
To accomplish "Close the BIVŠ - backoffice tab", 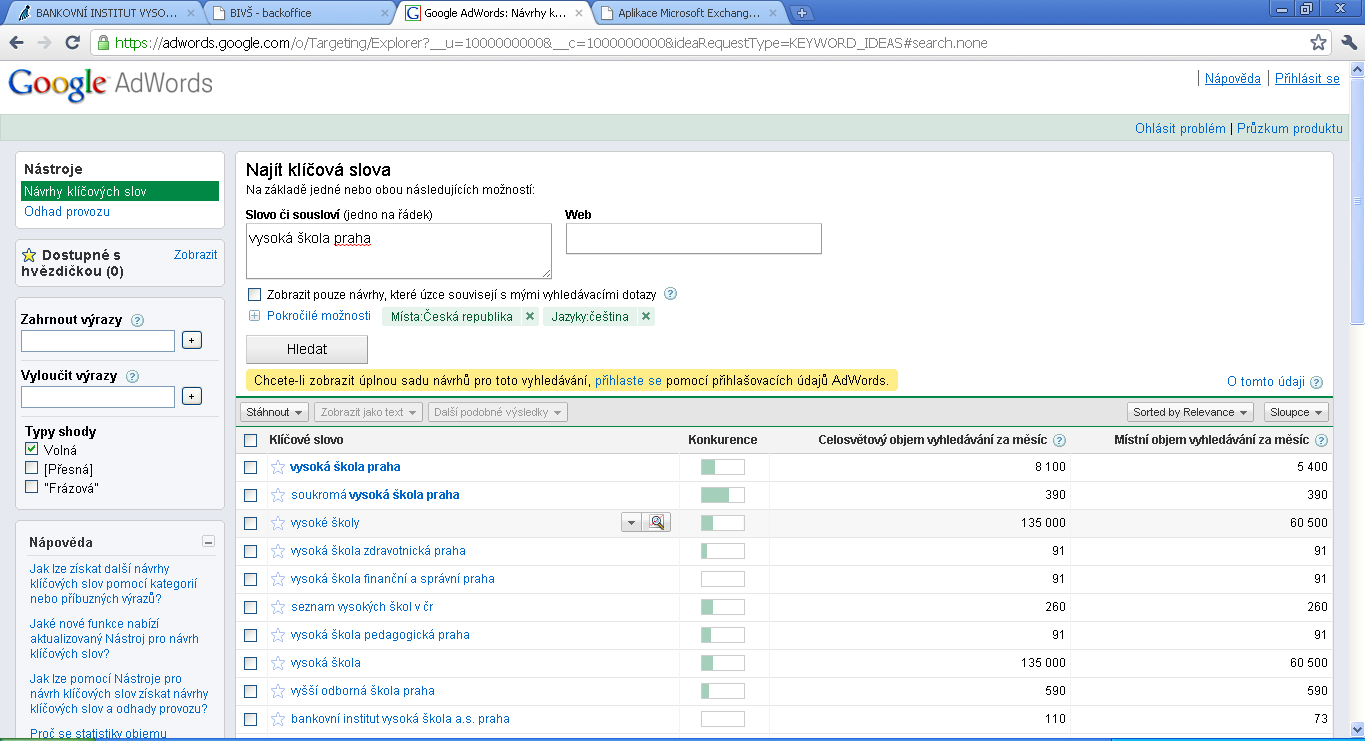I will pyautogui.click(x=385, y=13).
